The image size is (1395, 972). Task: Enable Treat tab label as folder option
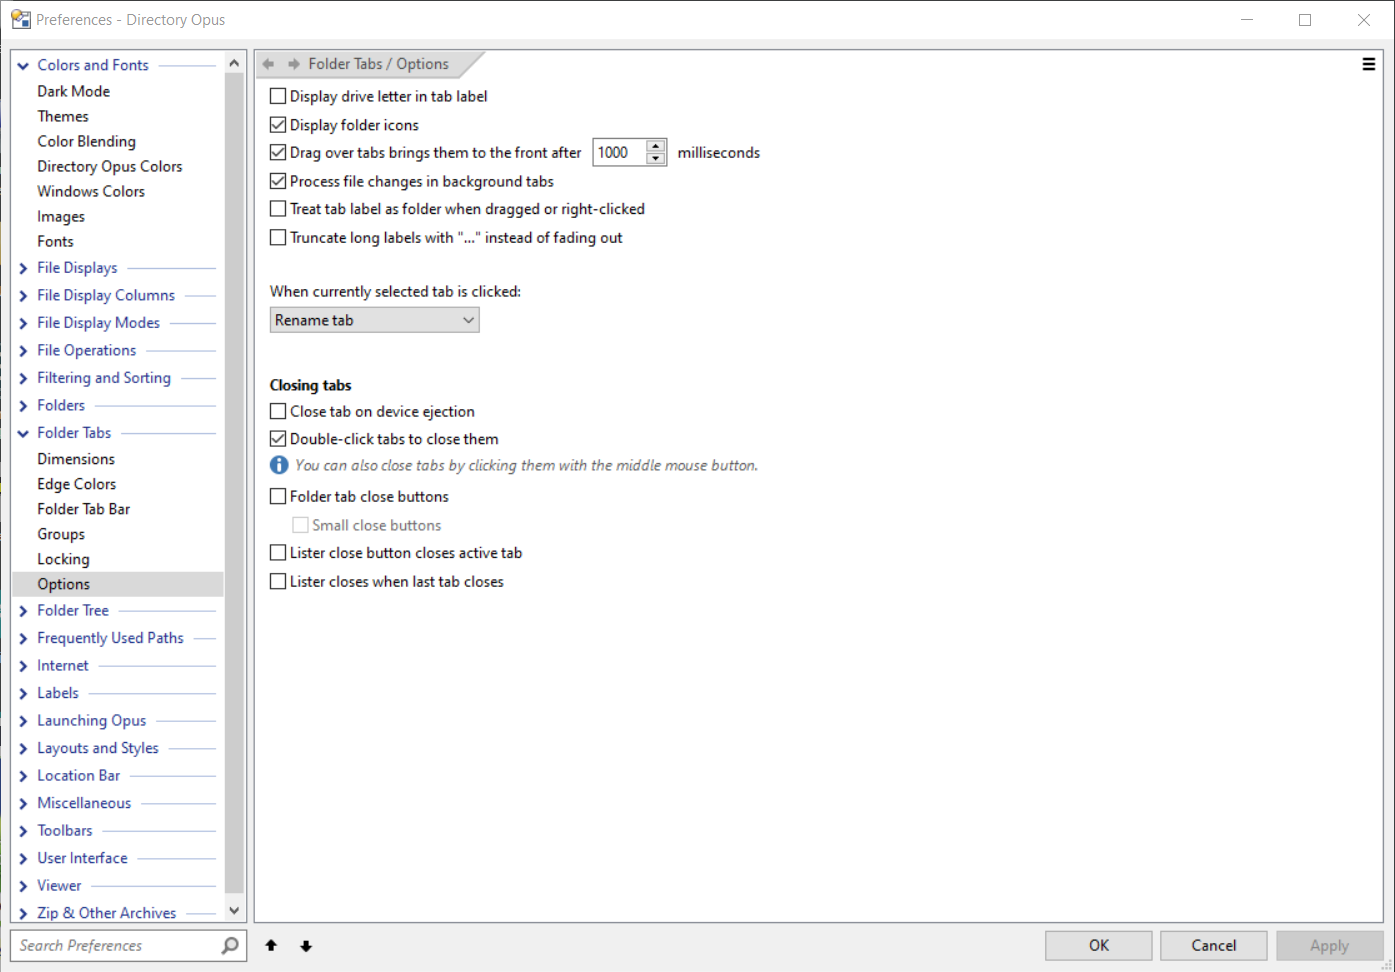(278, 209)
